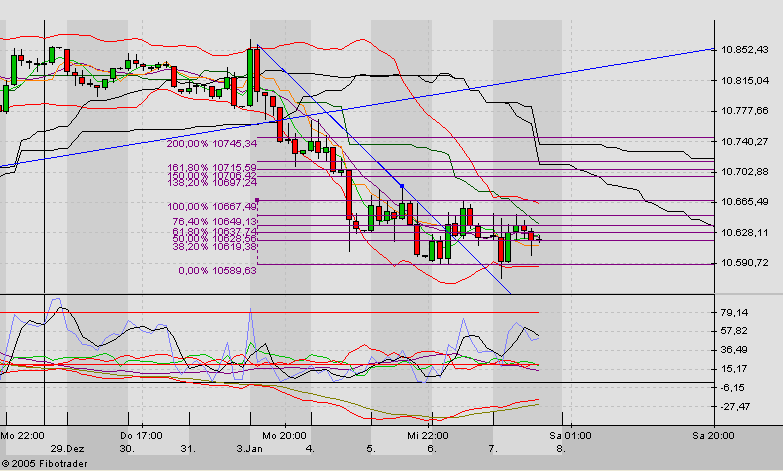
Task: Click the blue square handle on the downtrend line
Action: pos(402,186)
